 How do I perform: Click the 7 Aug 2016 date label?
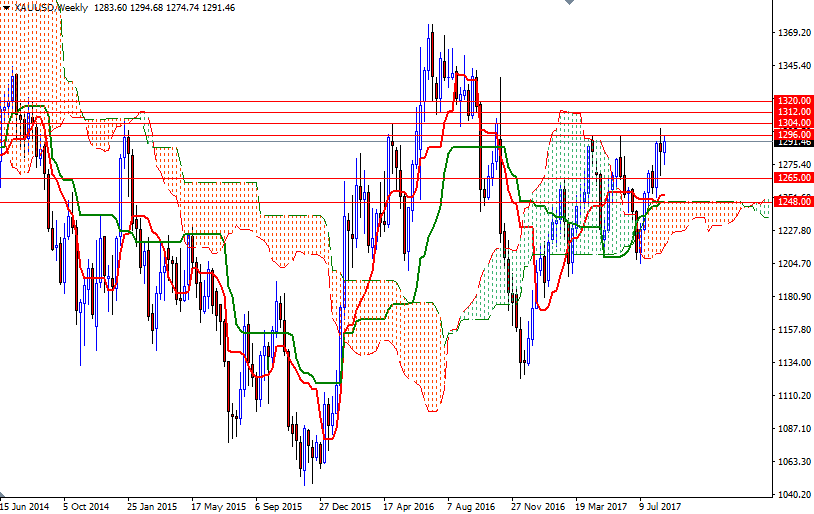(471, 506)
